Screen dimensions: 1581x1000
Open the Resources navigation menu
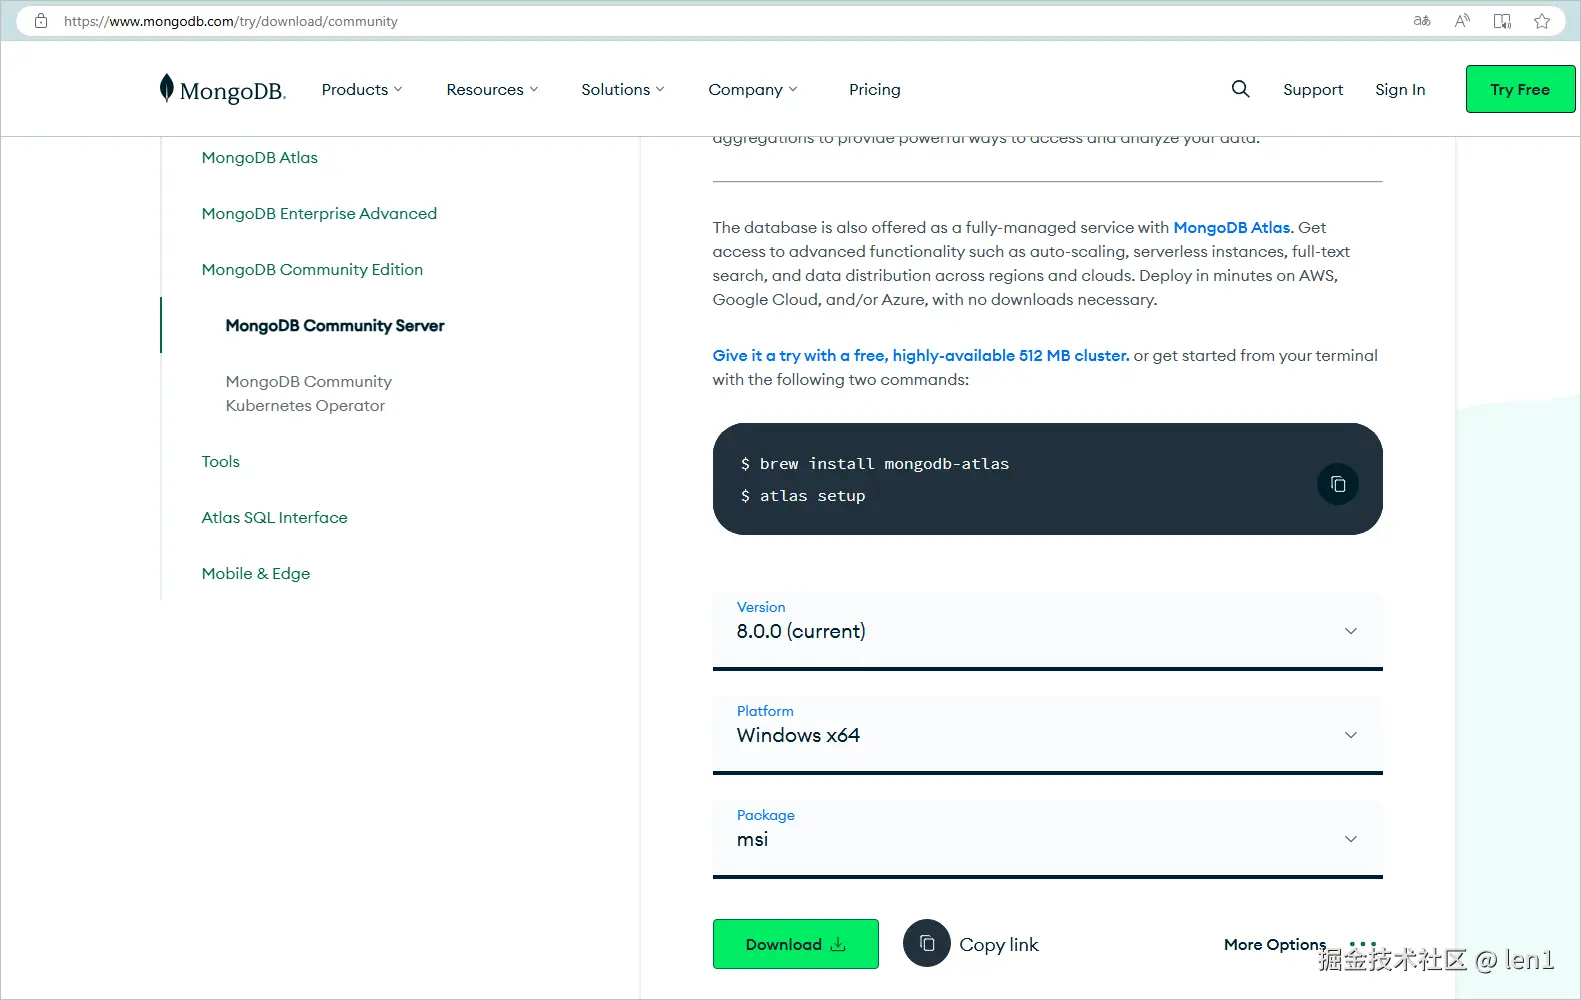[x=492, y=90]
